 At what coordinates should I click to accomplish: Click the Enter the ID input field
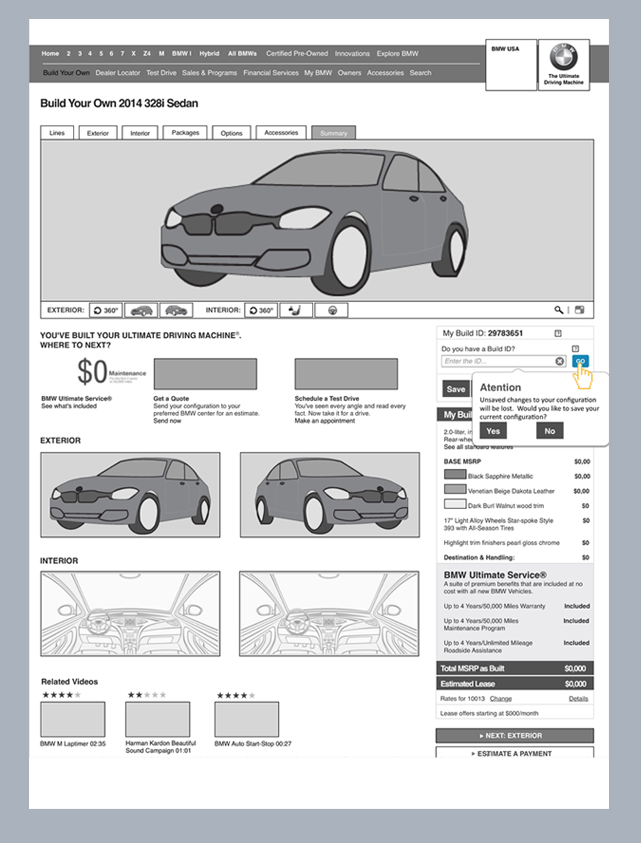pyautogui.click(x=504, y=361)
